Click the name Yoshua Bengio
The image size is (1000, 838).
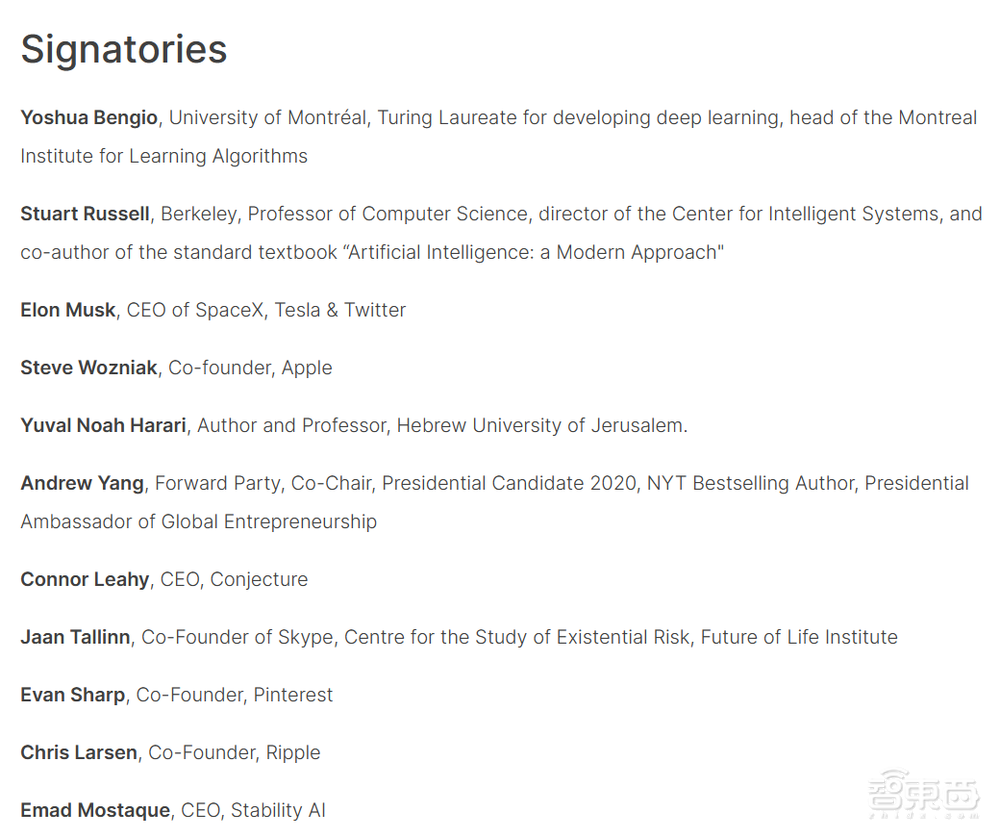coord(89,118)
